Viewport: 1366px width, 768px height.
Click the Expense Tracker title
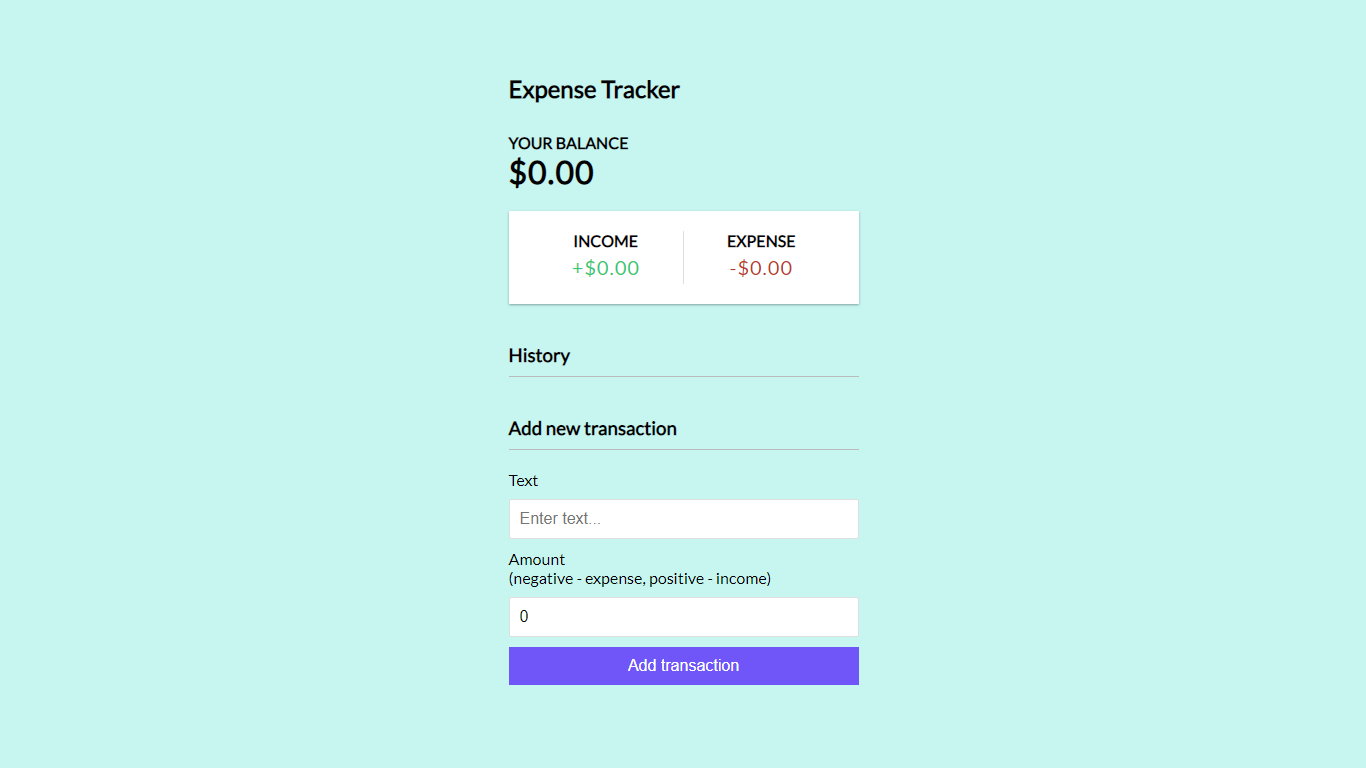594,90
